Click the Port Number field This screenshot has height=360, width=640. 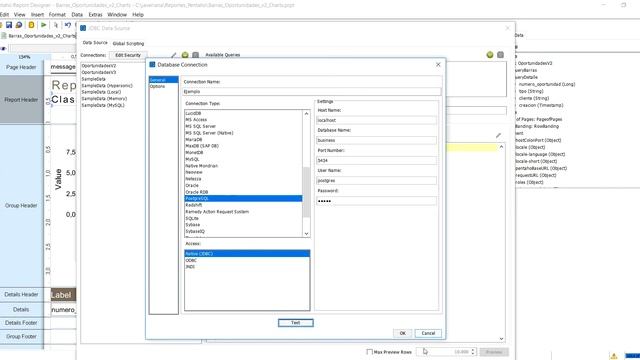pos(376,160)
